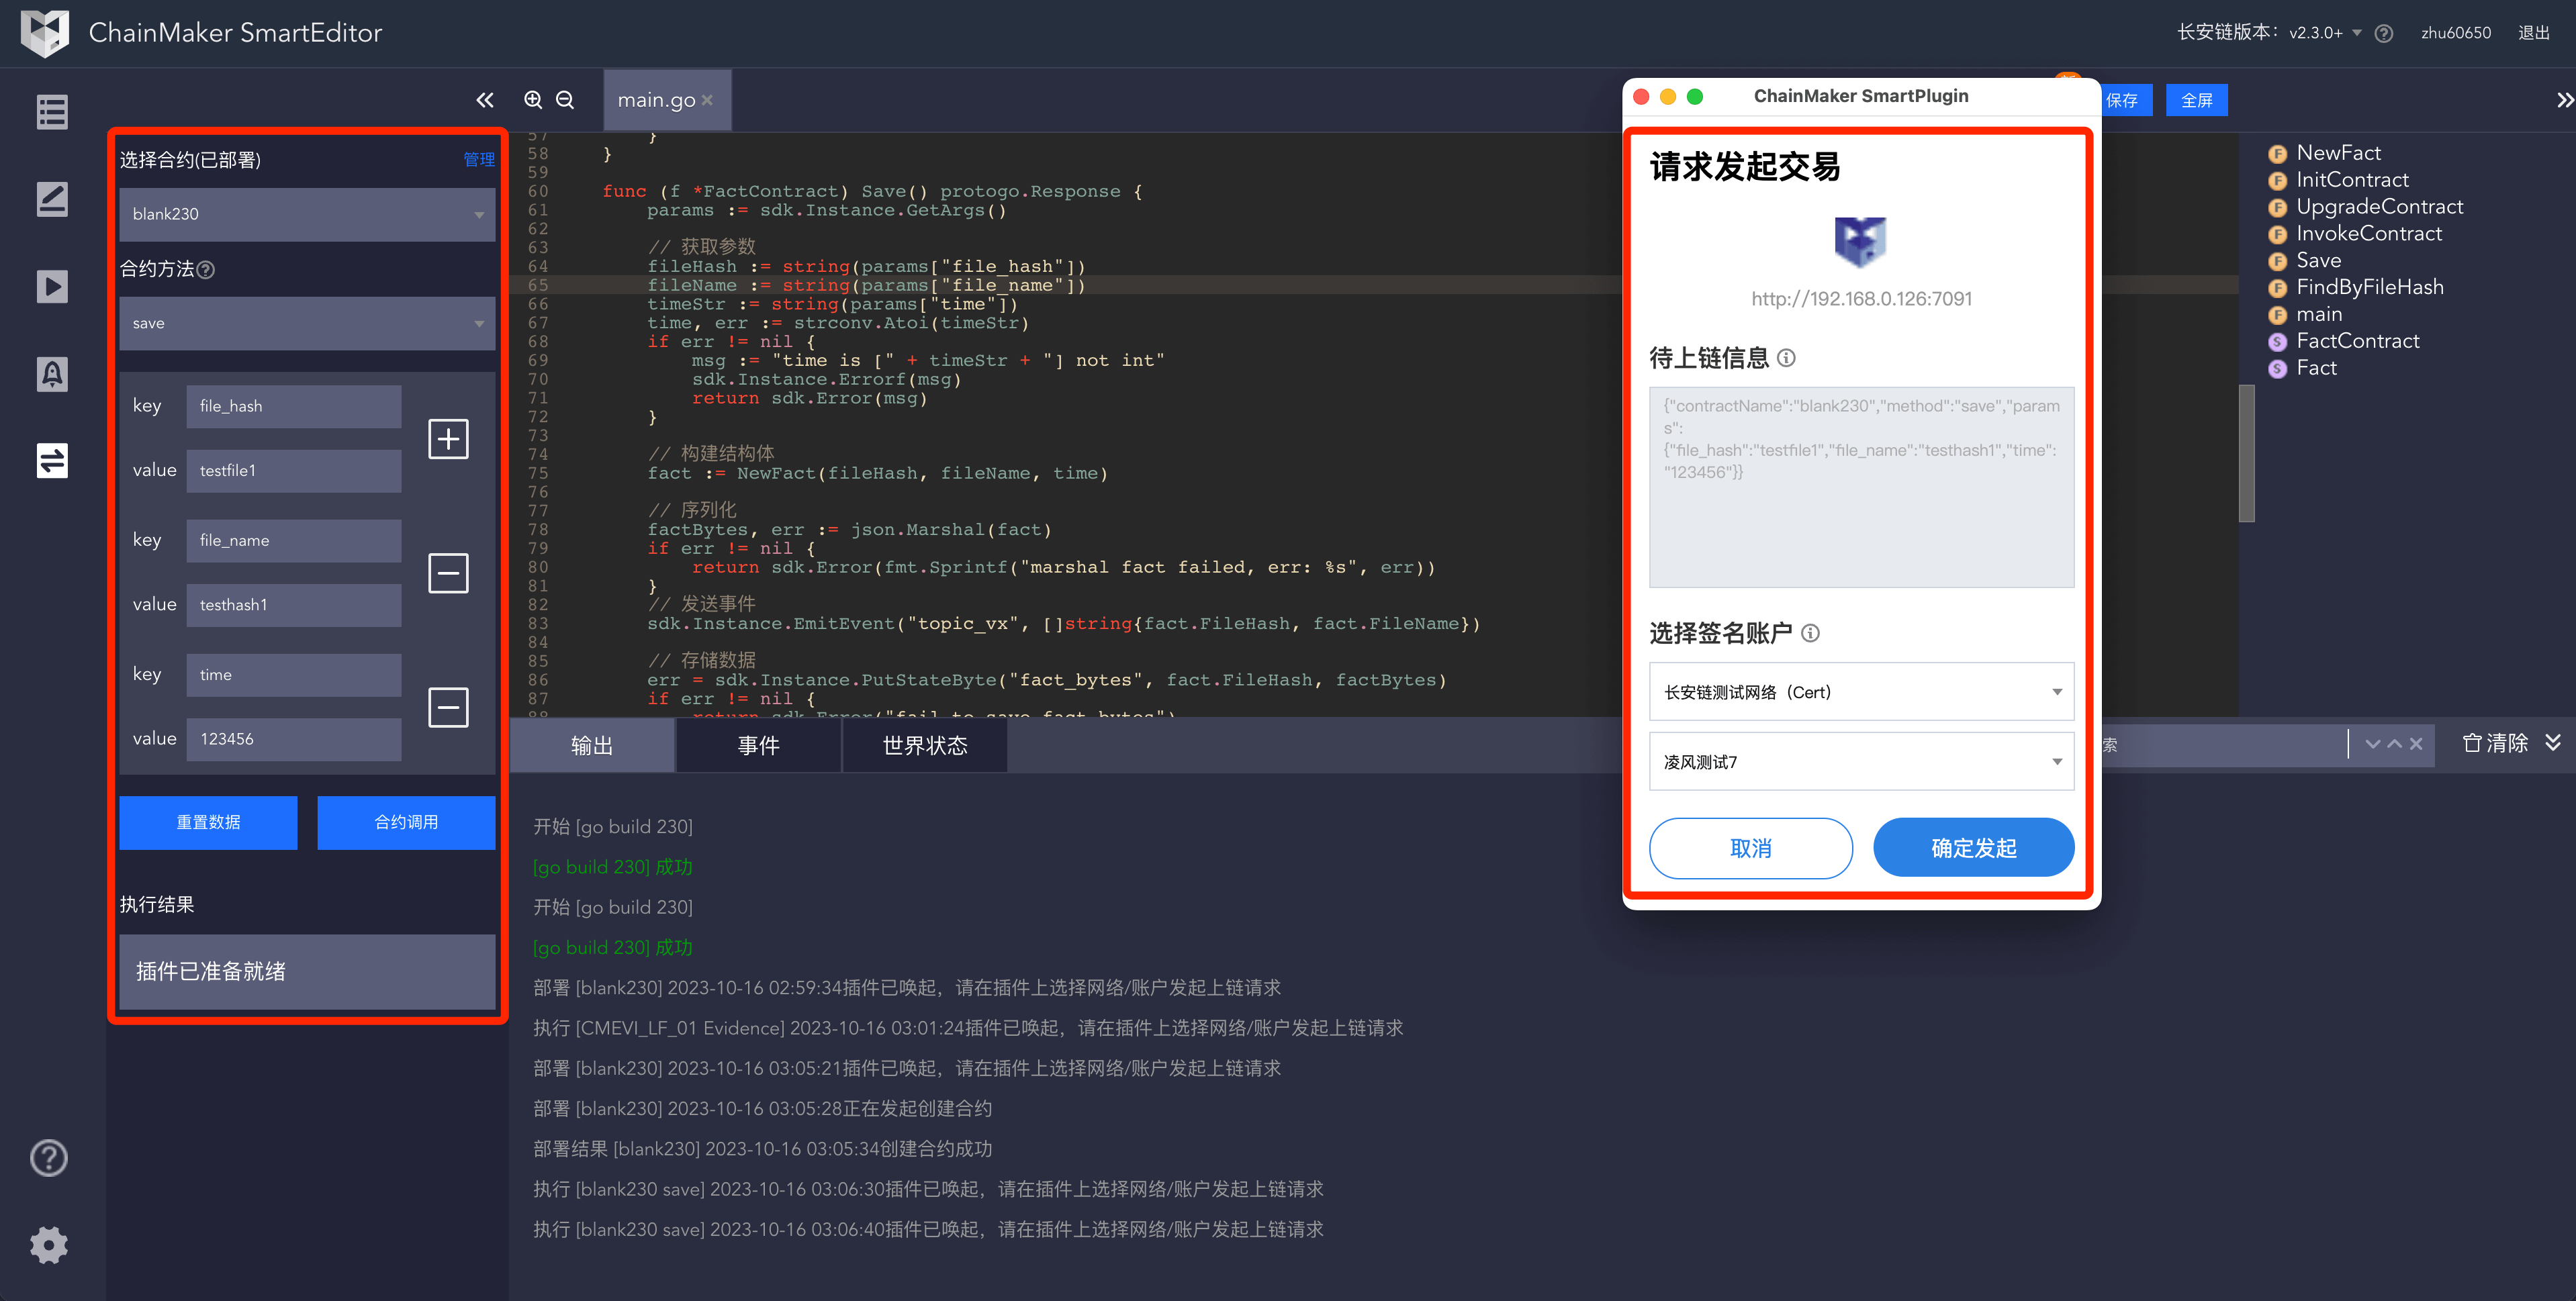The image size is (2576, 1301).
Task: Open the settings gear icon
Action: pyautogui.click(x=49, y=1245)
